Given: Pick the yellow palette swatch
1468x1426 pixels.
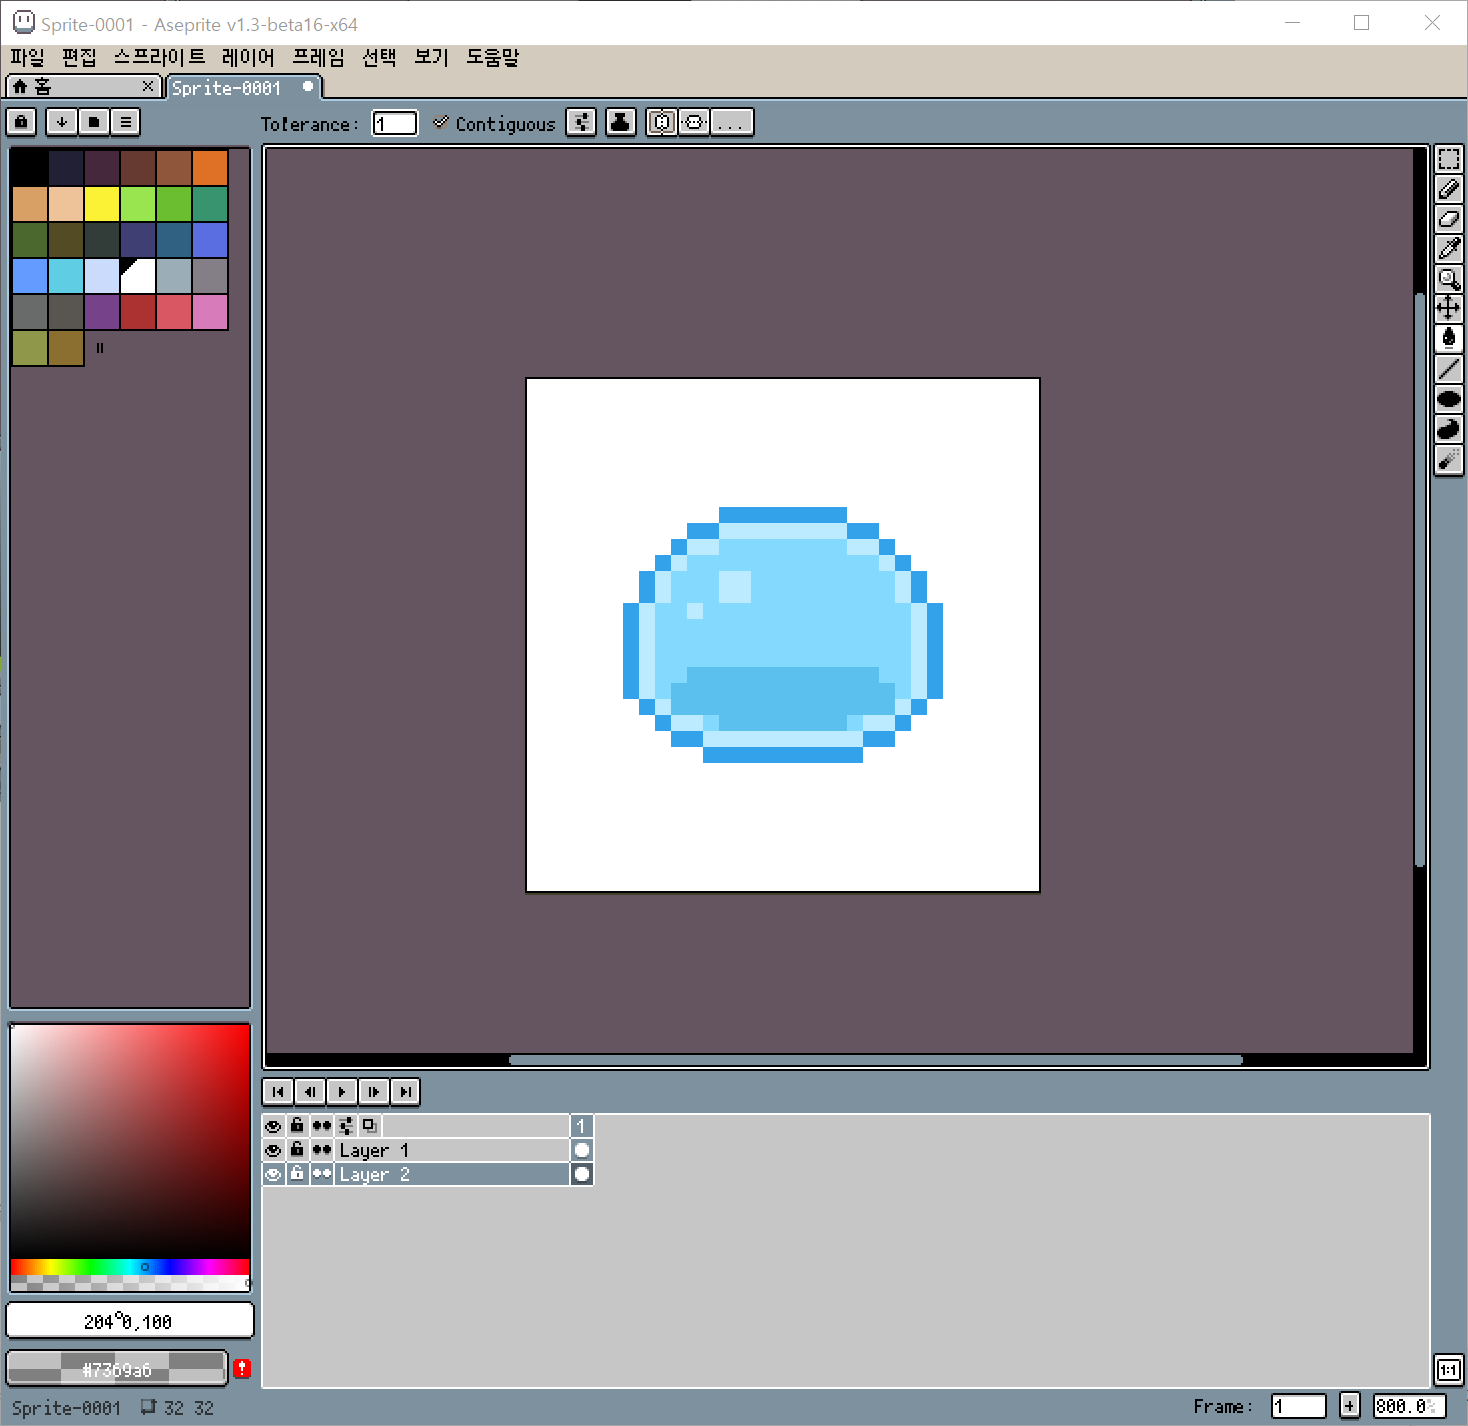Looking at the screenshot, I should pos(102,204).
